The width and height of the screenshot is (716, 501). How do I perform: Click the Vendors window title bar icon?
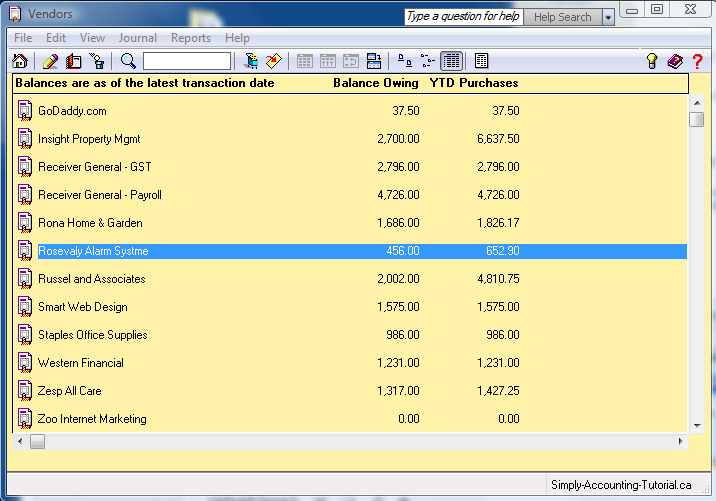click(15, 14)
